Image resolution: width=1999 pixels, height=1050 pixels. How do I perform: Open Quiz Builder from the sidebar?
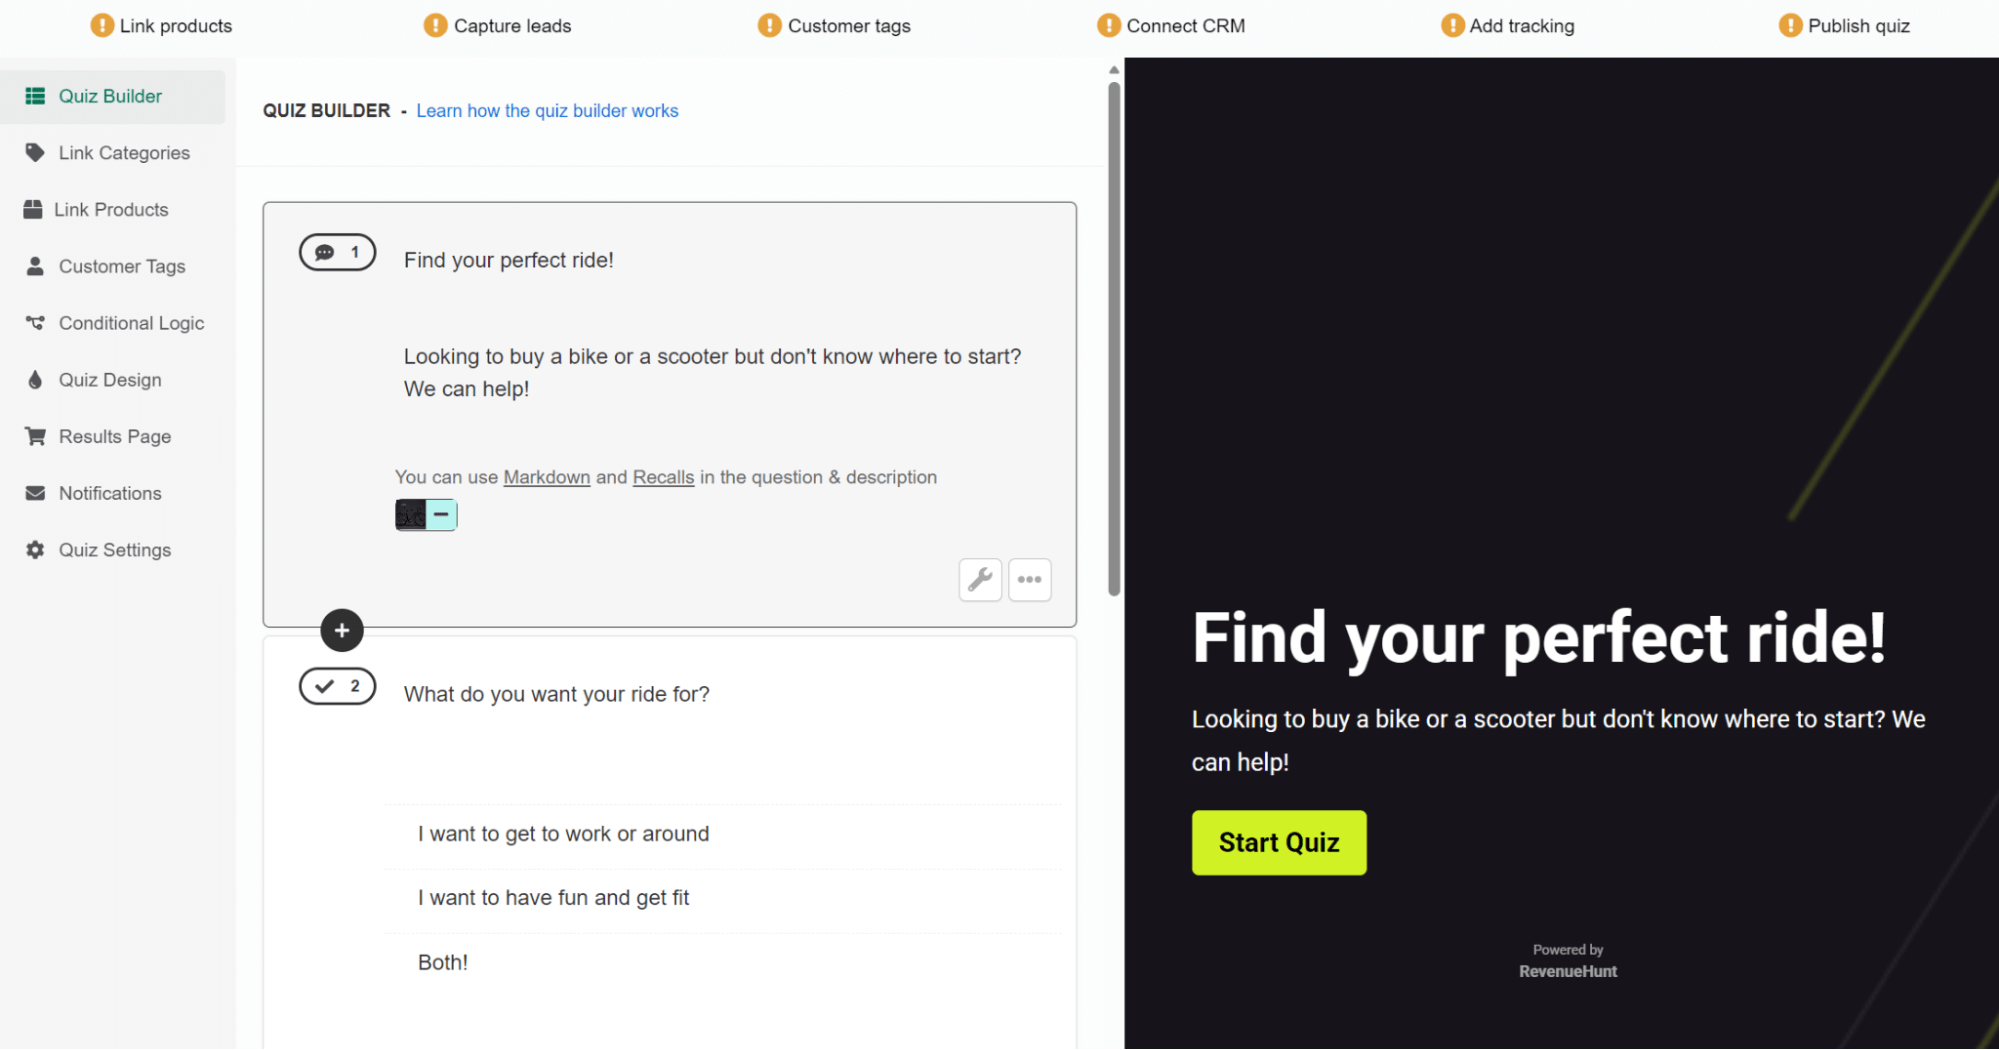click(x=35, y=96)
